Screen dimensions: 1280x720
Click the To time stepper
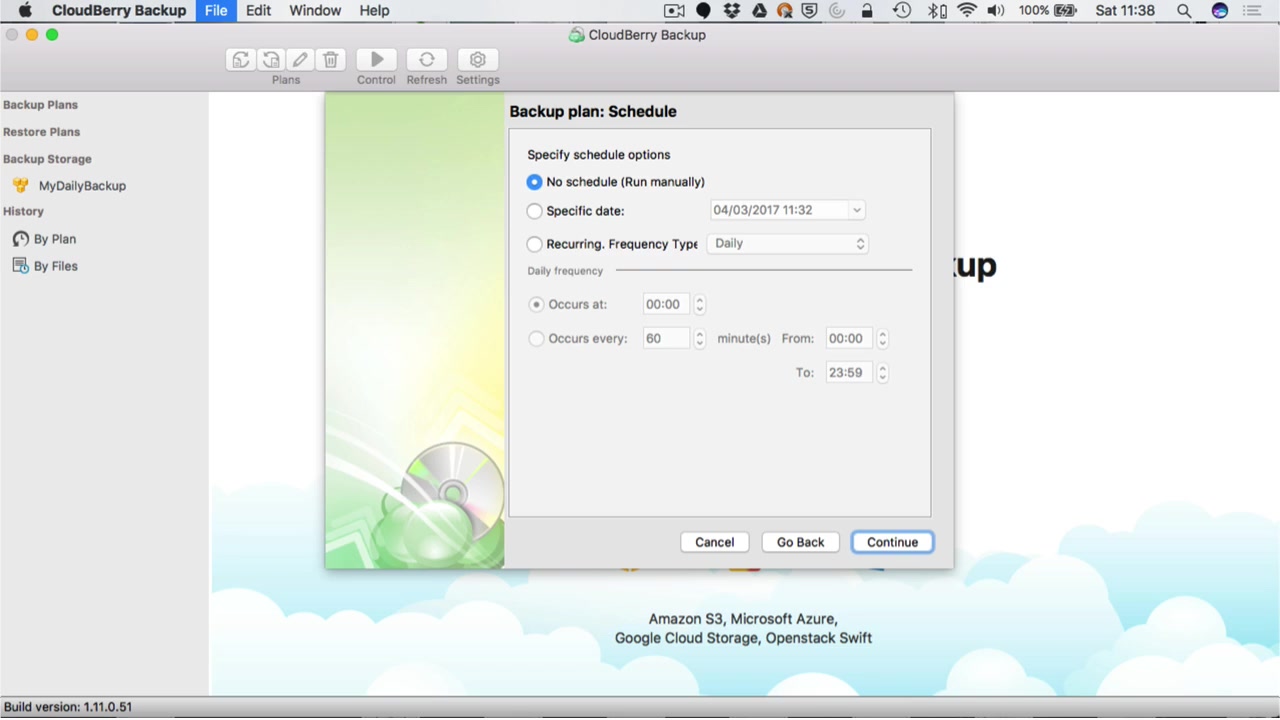pyautogui.click(x=882, y=373)
